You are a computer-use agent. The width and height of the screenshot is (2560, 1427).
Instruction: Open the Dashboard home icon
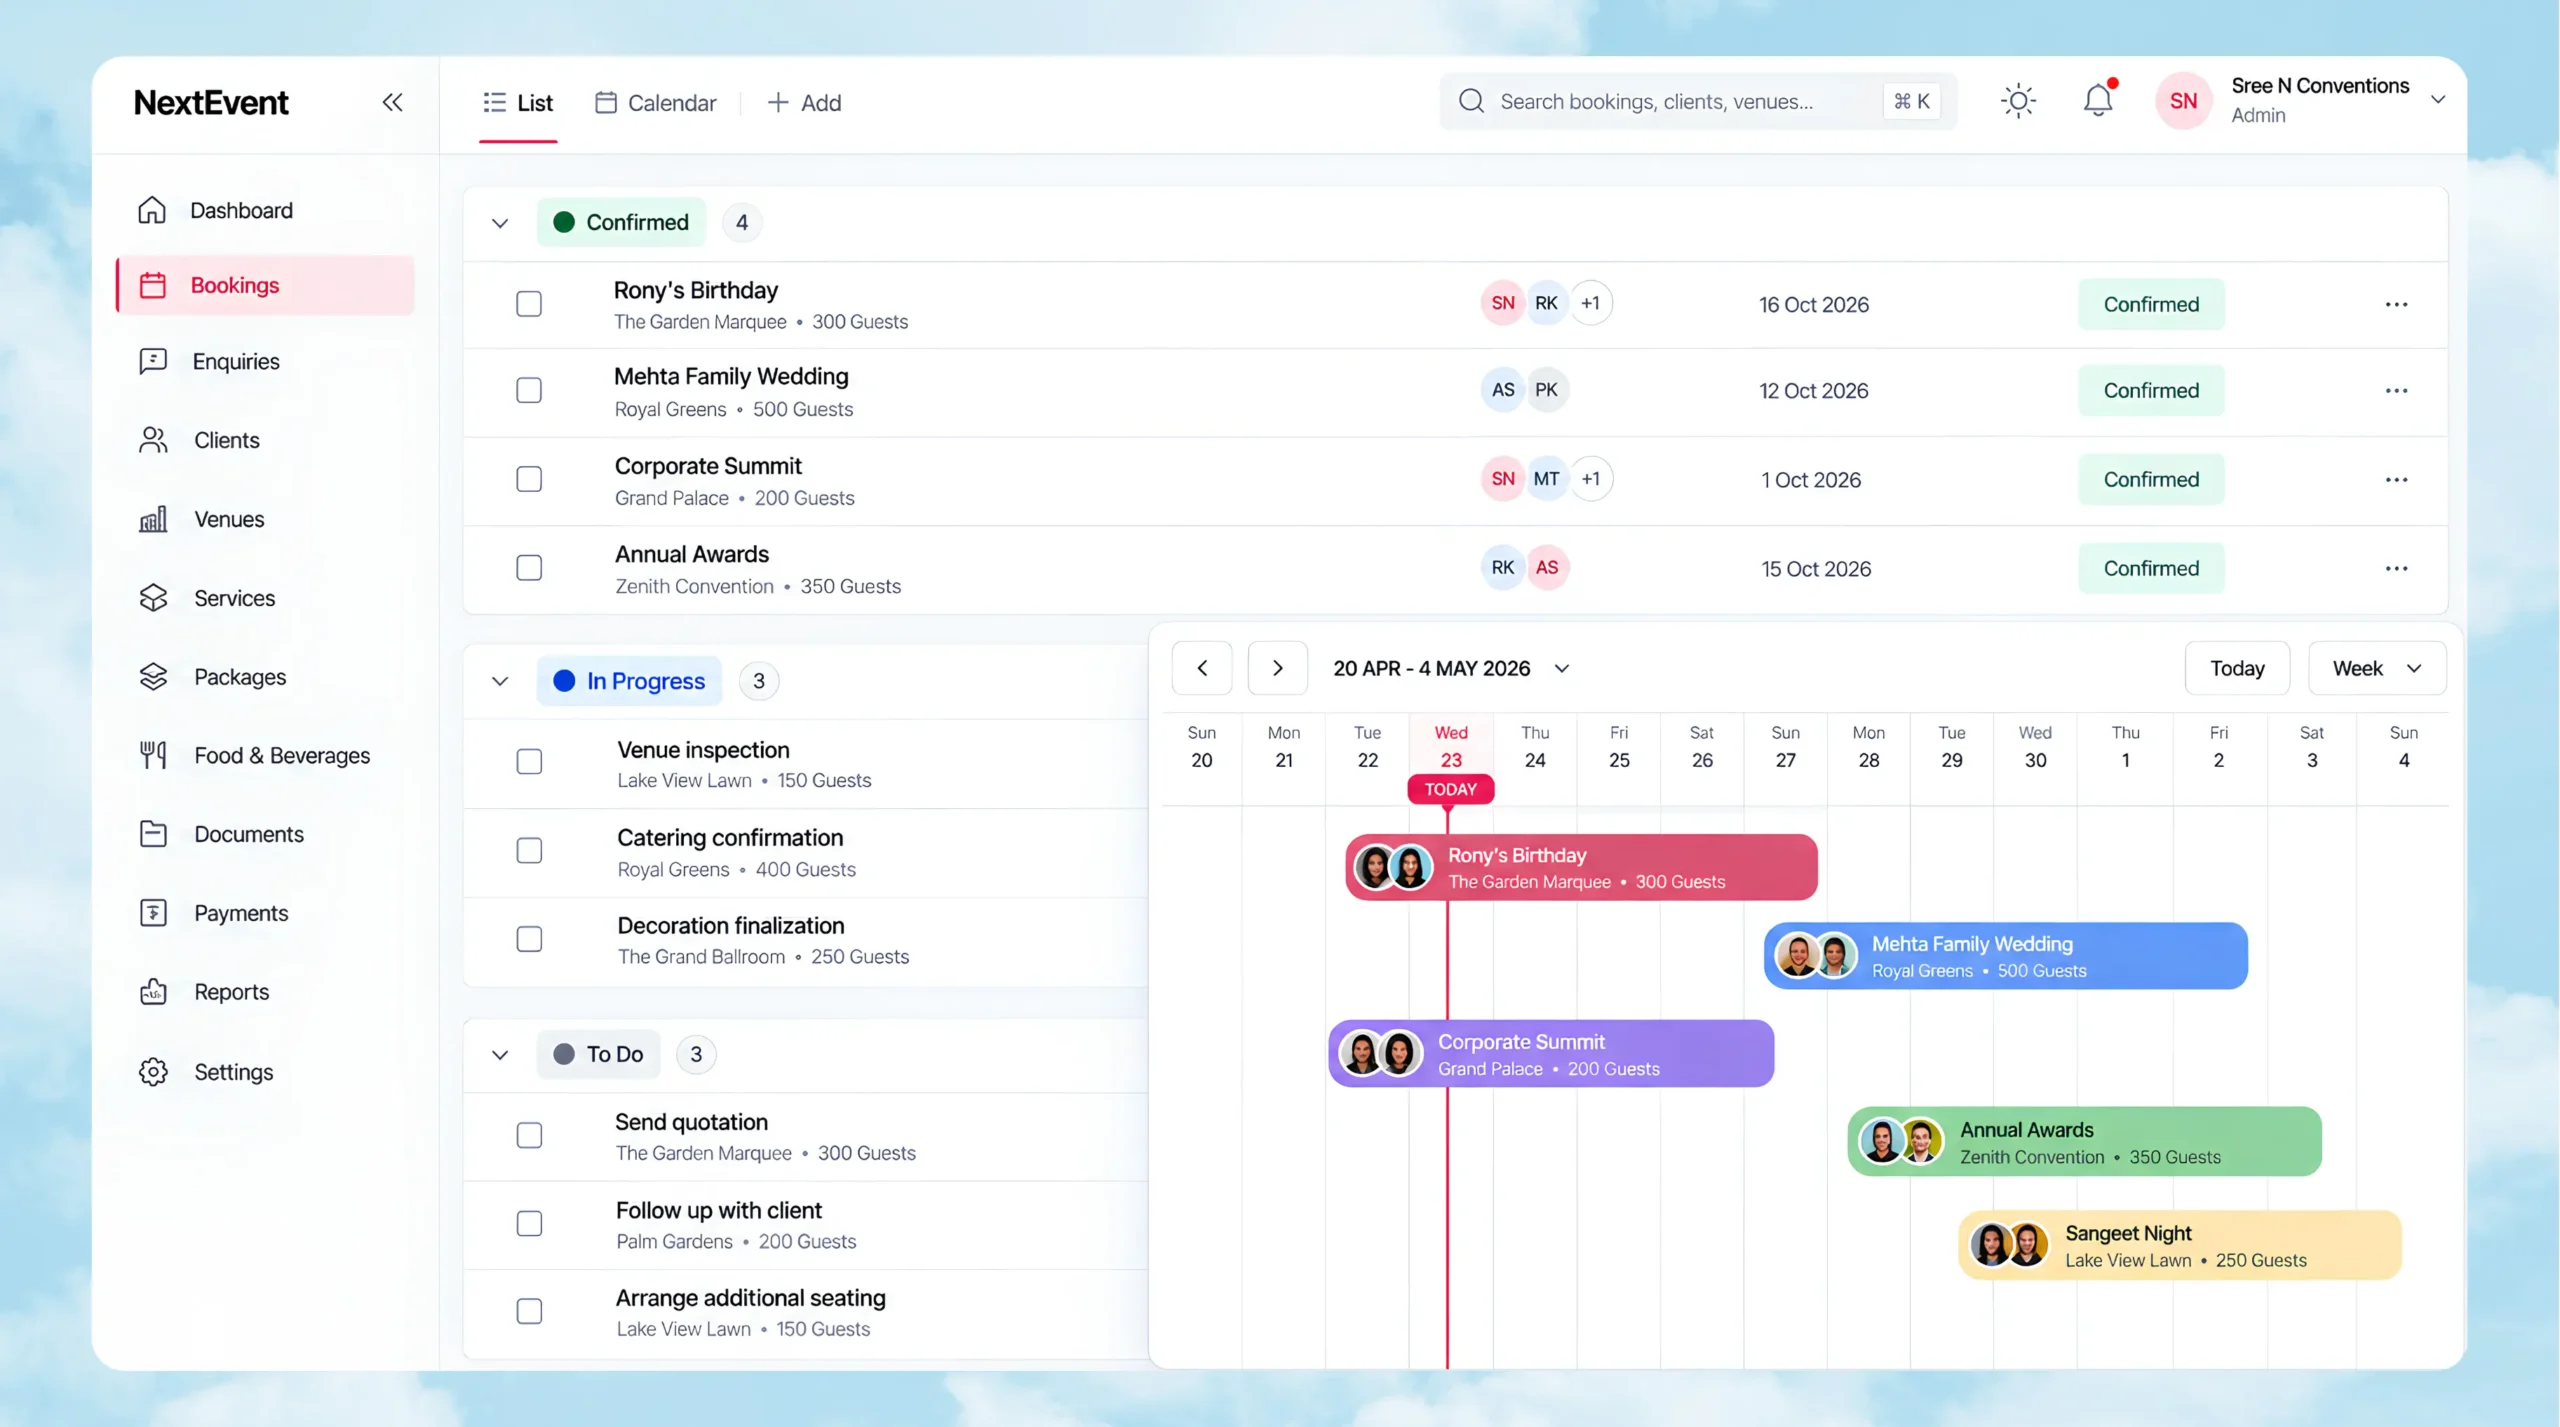(152, 210)
